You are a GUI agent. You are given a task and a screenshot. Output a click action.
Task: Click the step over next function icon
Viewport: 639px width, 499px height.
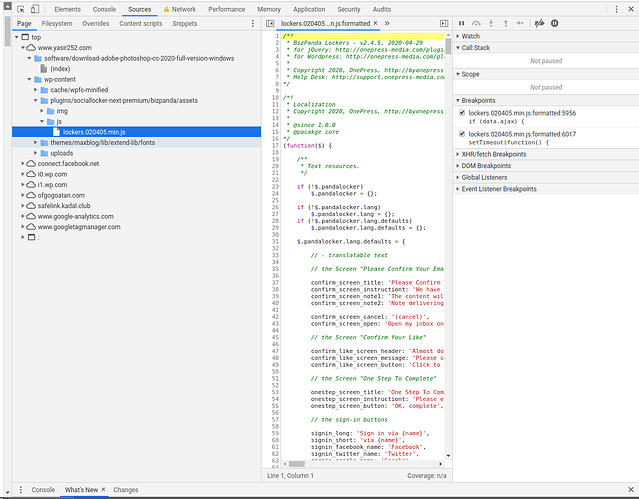point(478,22)
